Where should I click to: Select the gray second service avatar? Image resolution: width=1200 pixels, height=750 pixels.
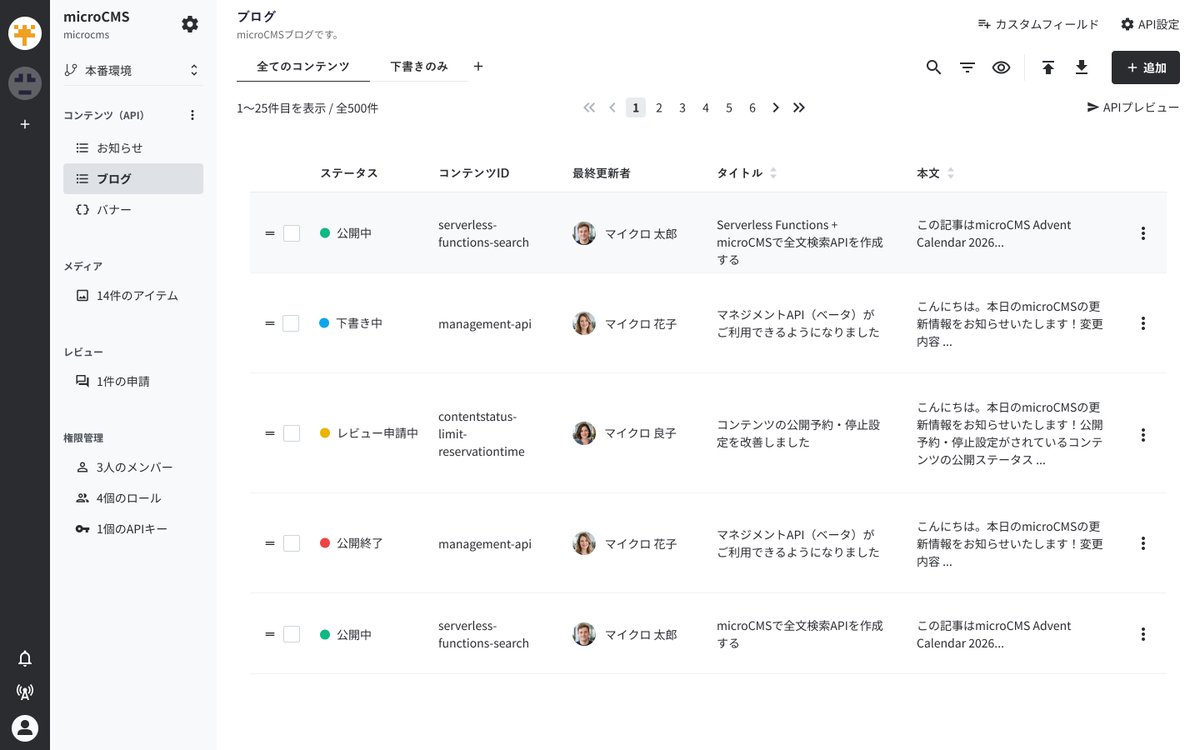(x=25, y=83)
